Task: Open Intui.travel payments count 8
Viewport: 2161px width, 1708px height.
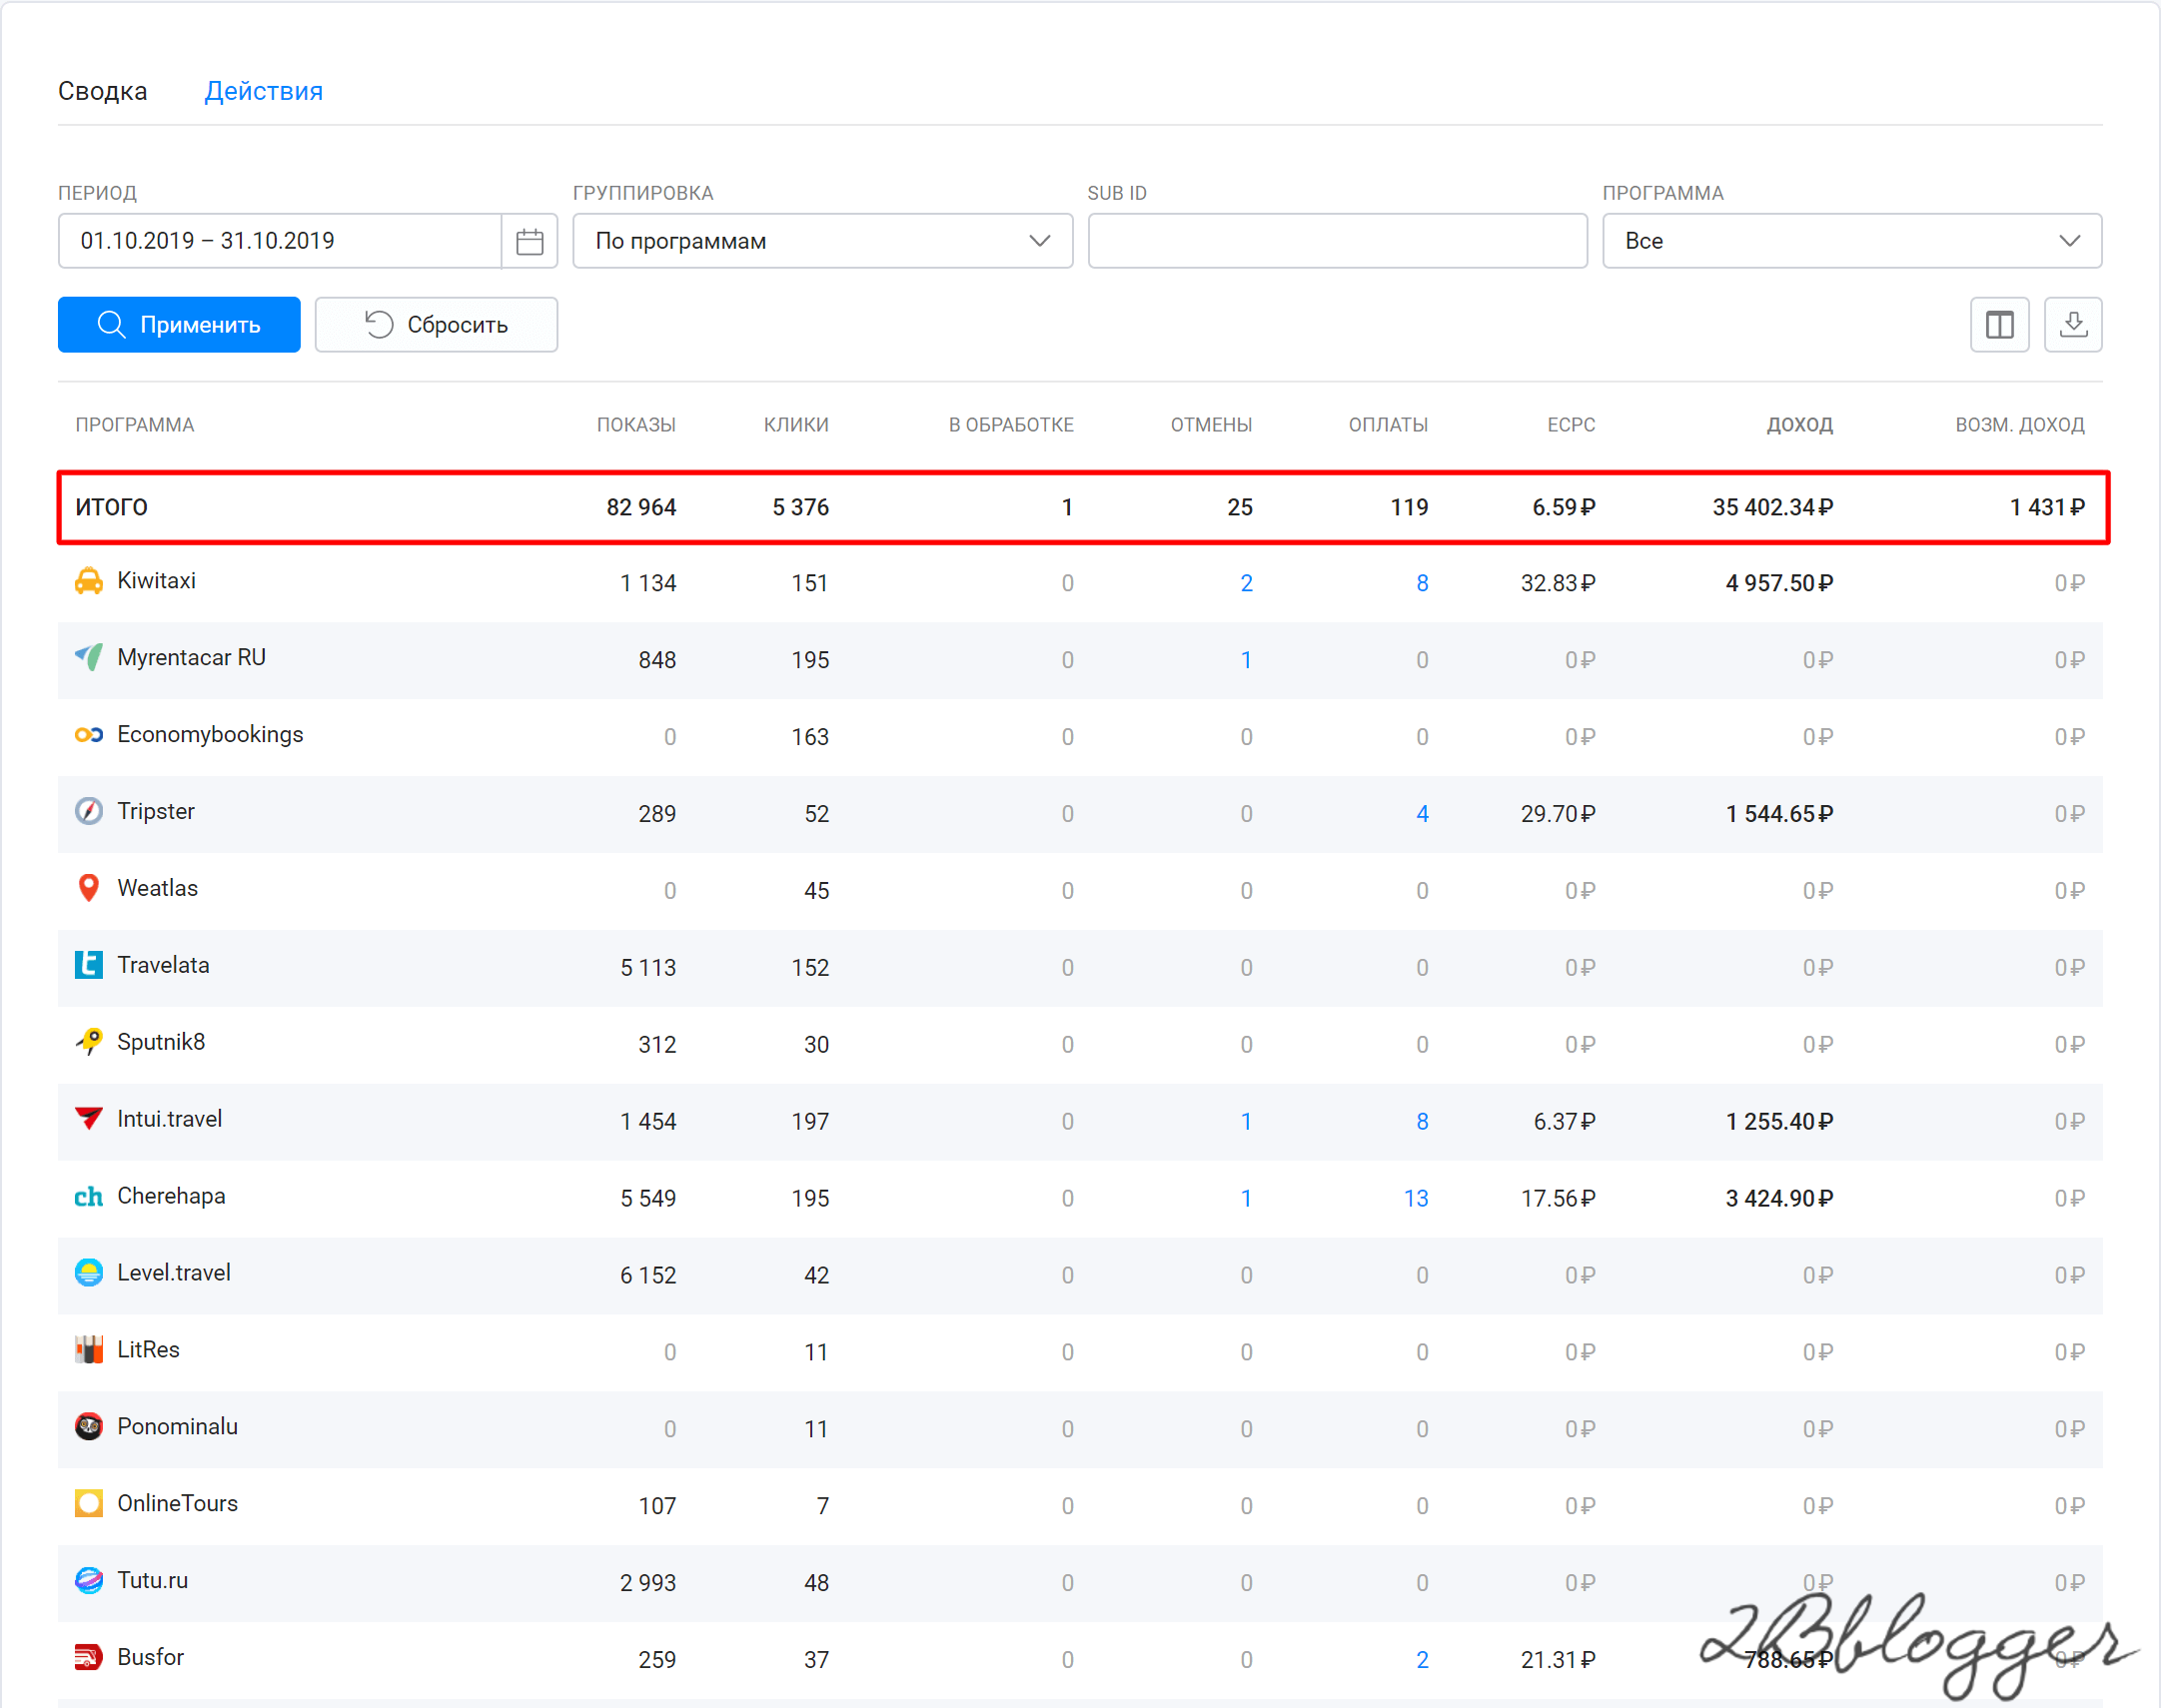Action: pos(1422,1121)
